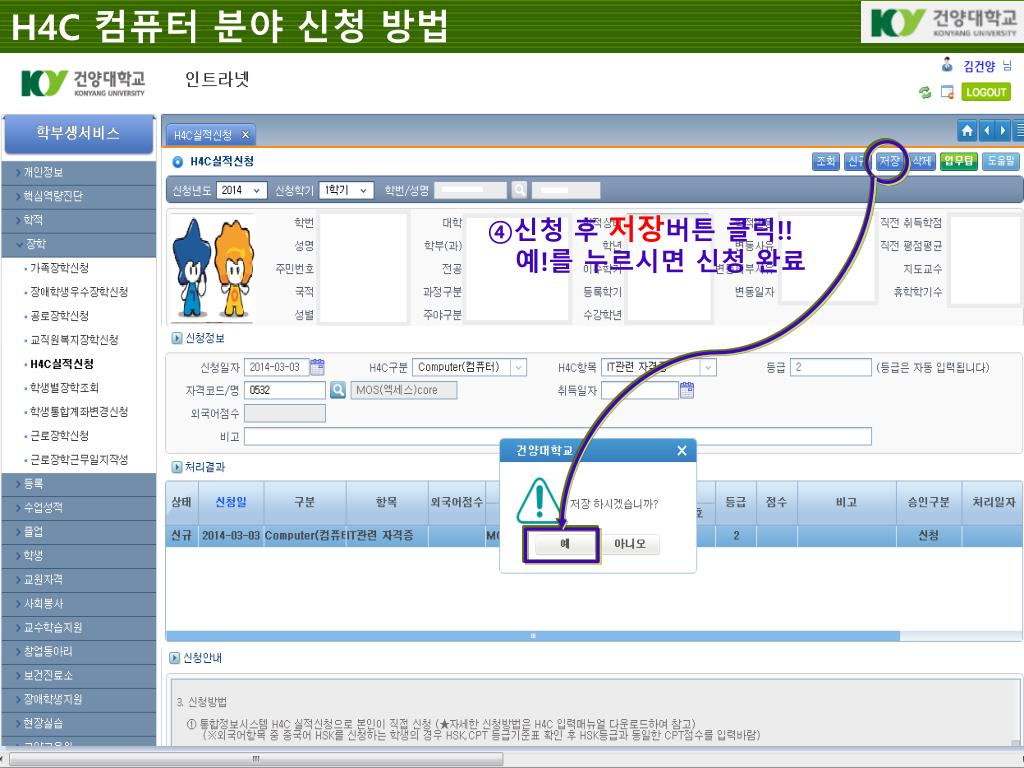Click magnifier icon beside 학번/성명 field
The height and width of the screenshot is (768, 1024).
coord(519,190)
